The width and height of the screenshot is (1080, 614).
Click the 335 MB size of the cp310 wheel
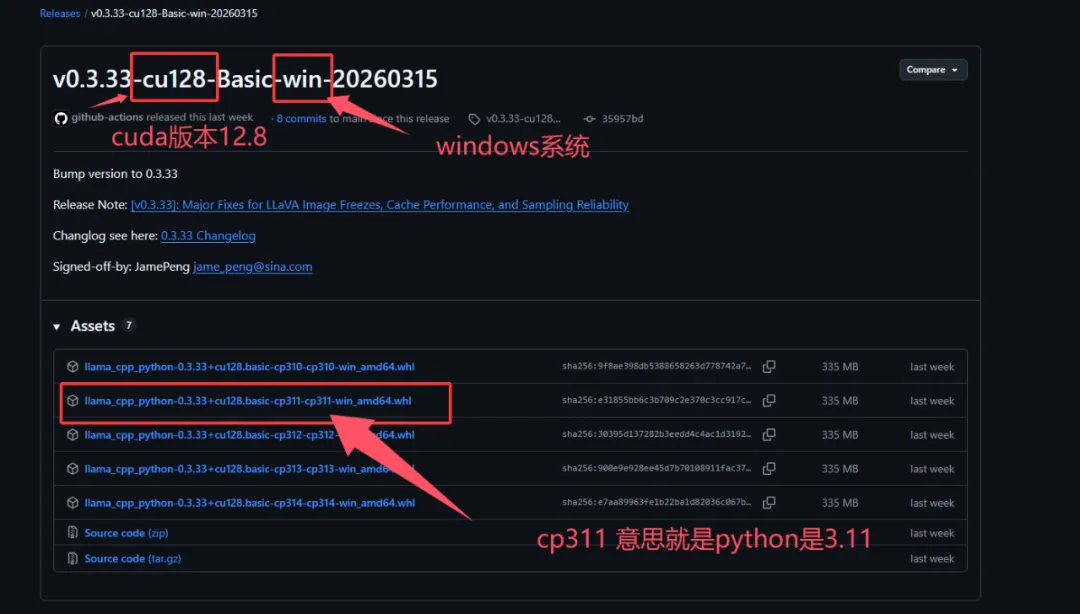[x=840, y=367]
